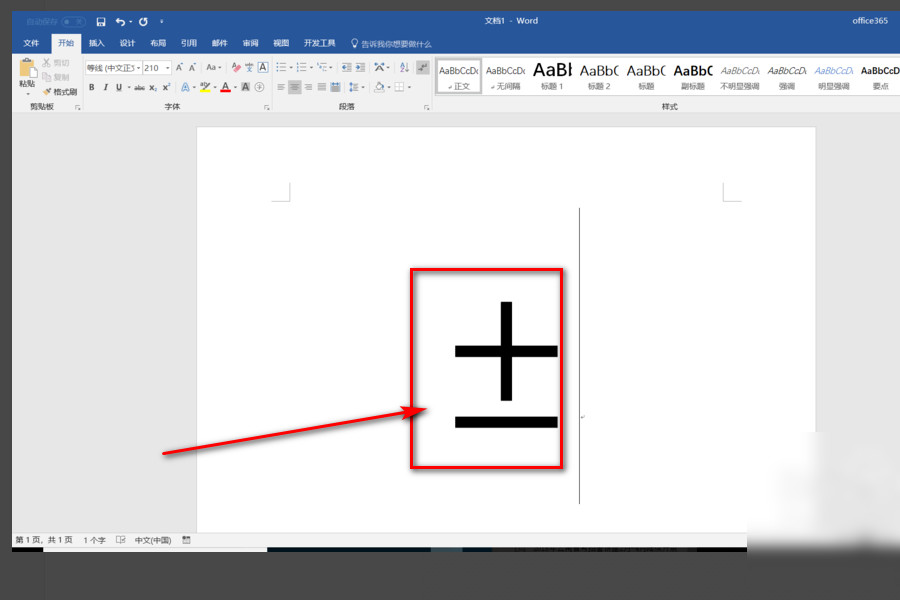Click the Character Shading icon

[x=246, y=87]
